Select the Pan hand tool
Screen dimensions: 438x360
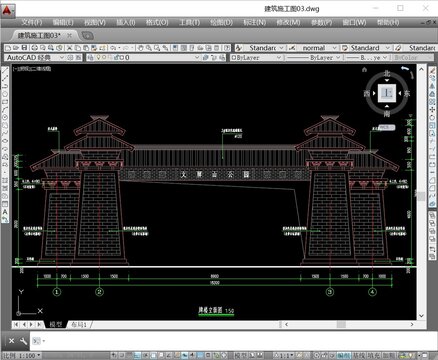141,48
